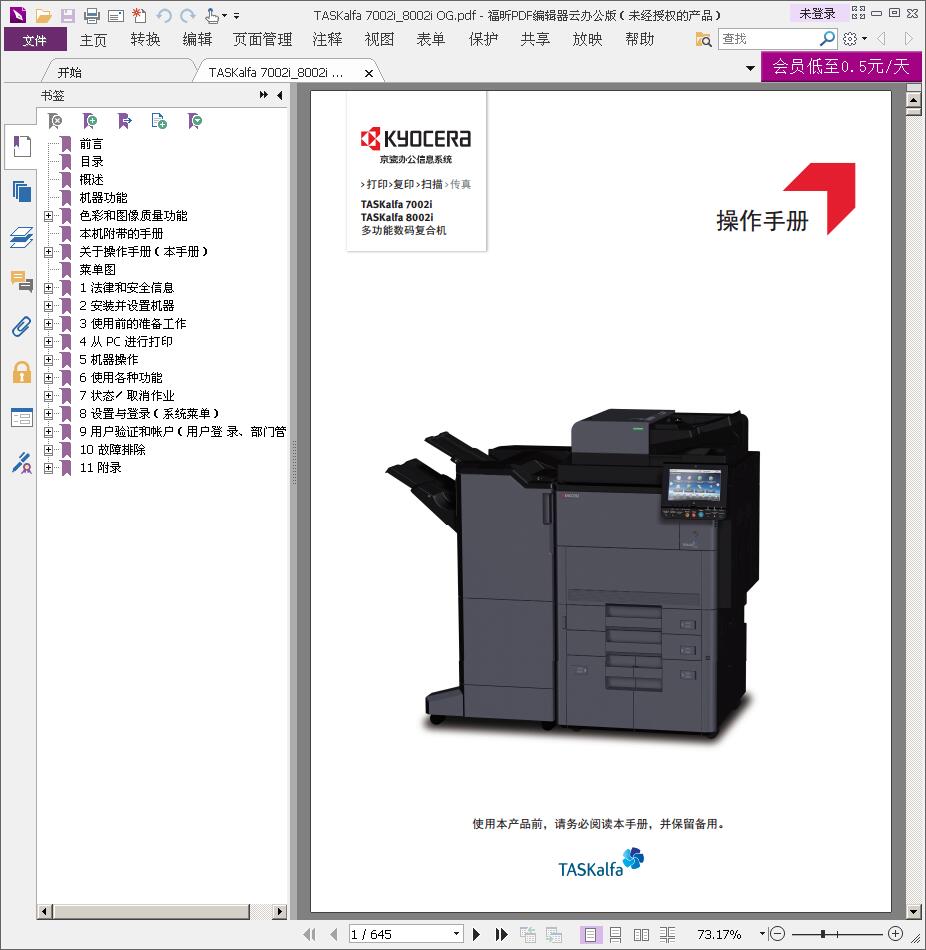Click the zoom in plus button
This screenshot has width=926, height=950.
895,934
